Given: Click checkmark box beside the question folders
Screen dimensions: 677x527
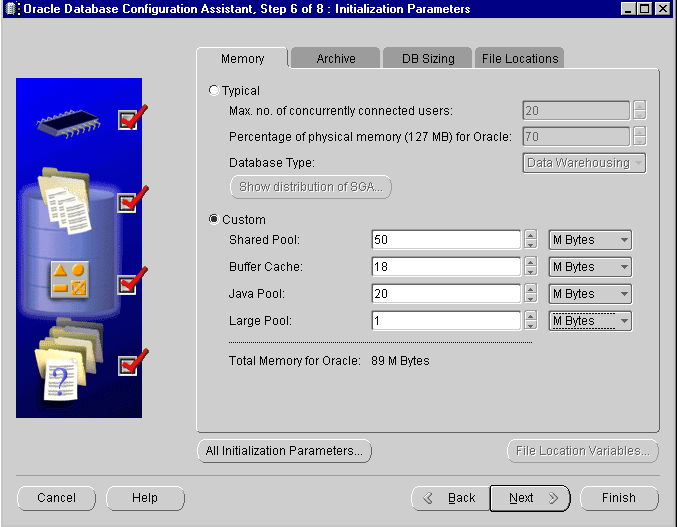Looking at the screenshot, I should 129,365.
